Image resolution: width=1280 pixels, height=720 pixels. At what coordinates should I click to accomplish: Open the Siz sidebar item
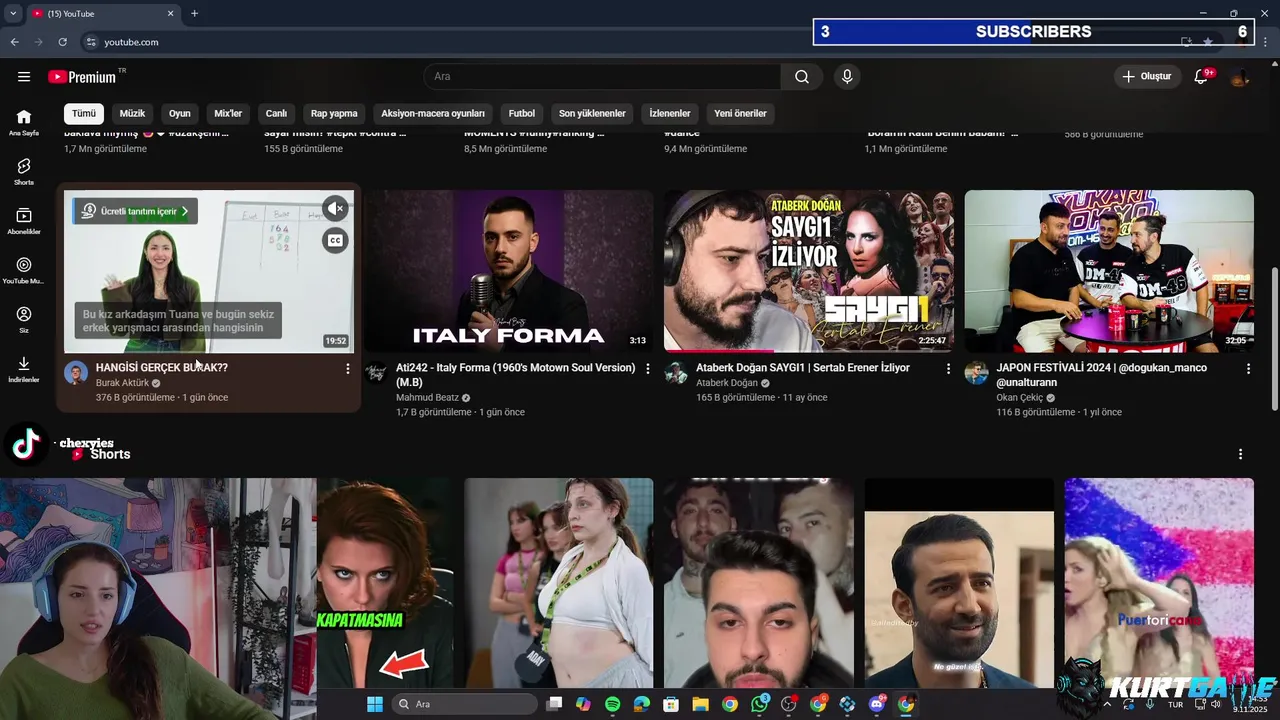point(24,320)
